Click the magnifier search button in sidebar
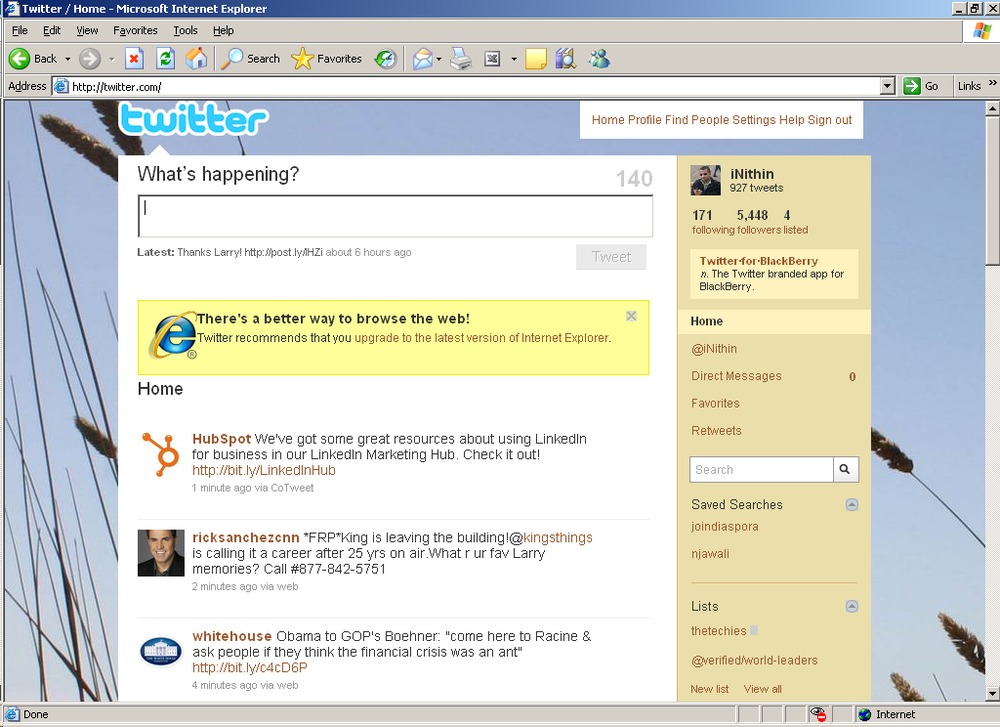Viewport: 1000px width, 727px height. click(846, 469)
